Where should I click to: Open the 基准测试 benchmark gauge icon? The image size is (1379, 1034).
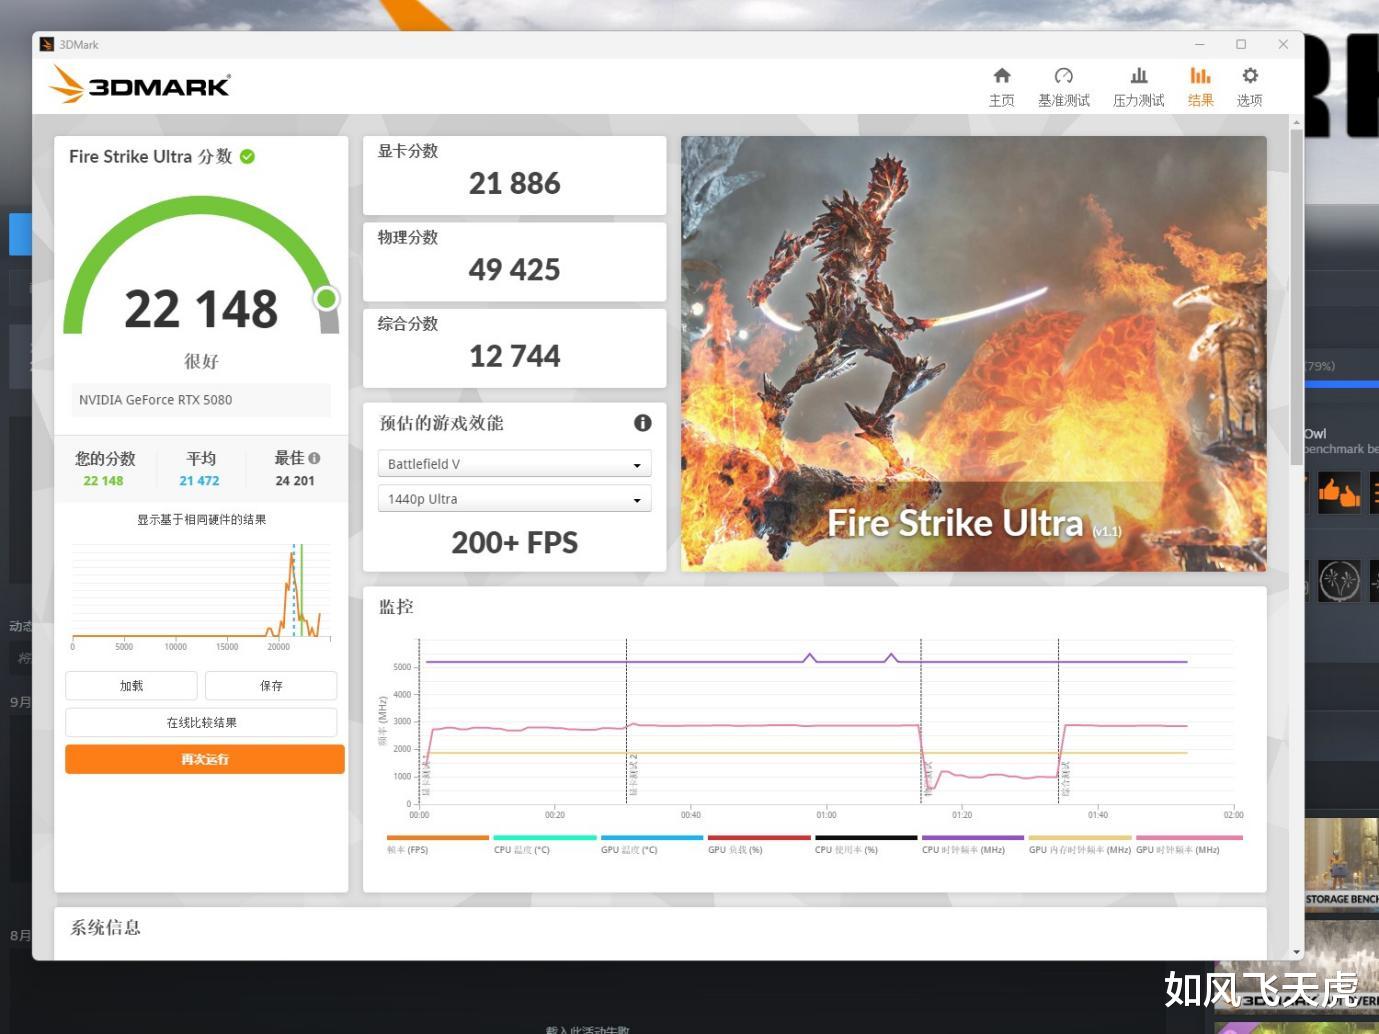1064,75
